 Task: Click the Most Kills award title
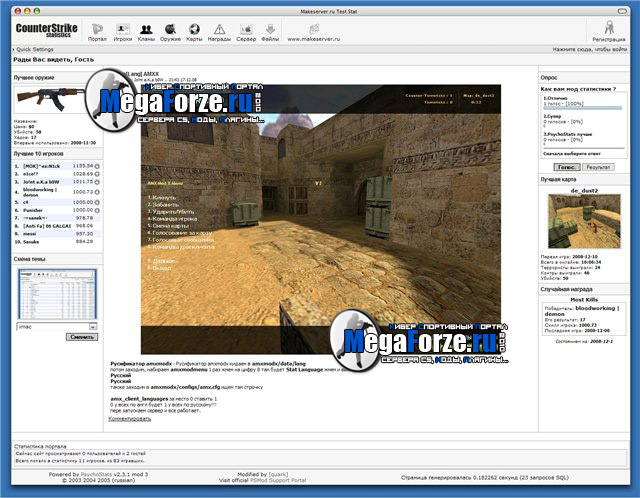(x=584, y=300)
